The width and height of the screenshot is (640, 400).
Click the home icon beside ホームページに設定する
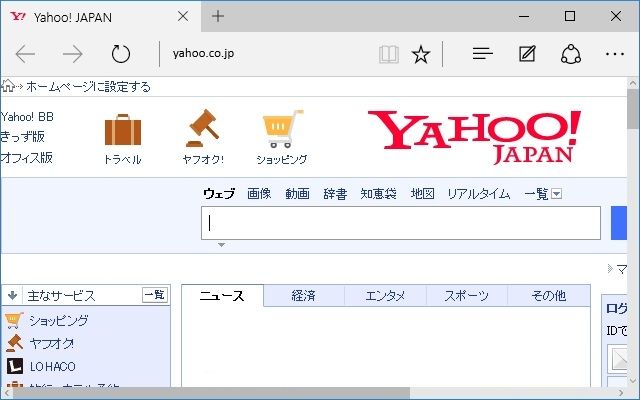point(8,86)
